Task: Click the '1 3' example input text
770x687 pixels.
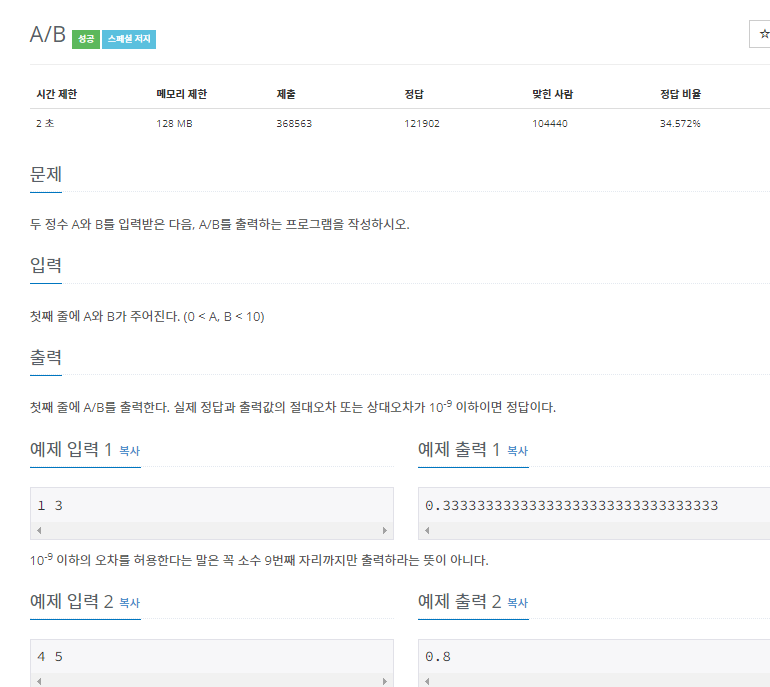Action: [x=50, y=506]
